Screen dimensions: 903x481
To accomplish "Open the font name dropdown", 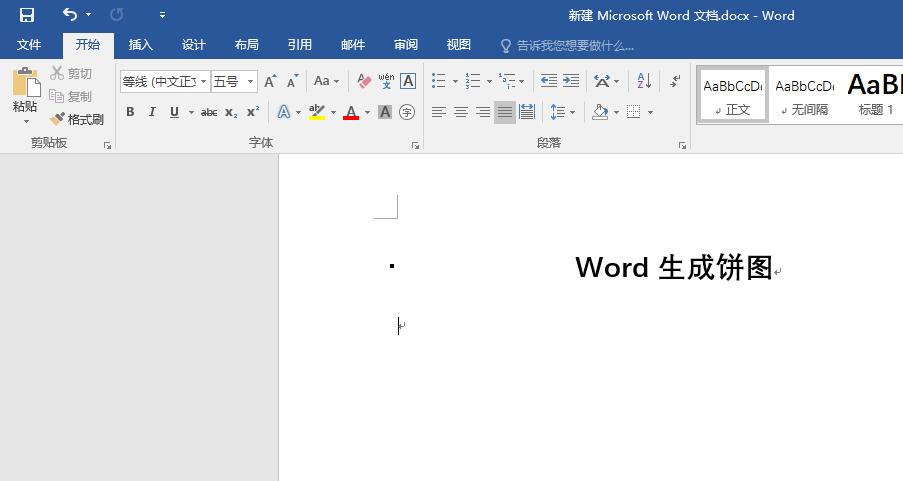I will coord(204,82).
